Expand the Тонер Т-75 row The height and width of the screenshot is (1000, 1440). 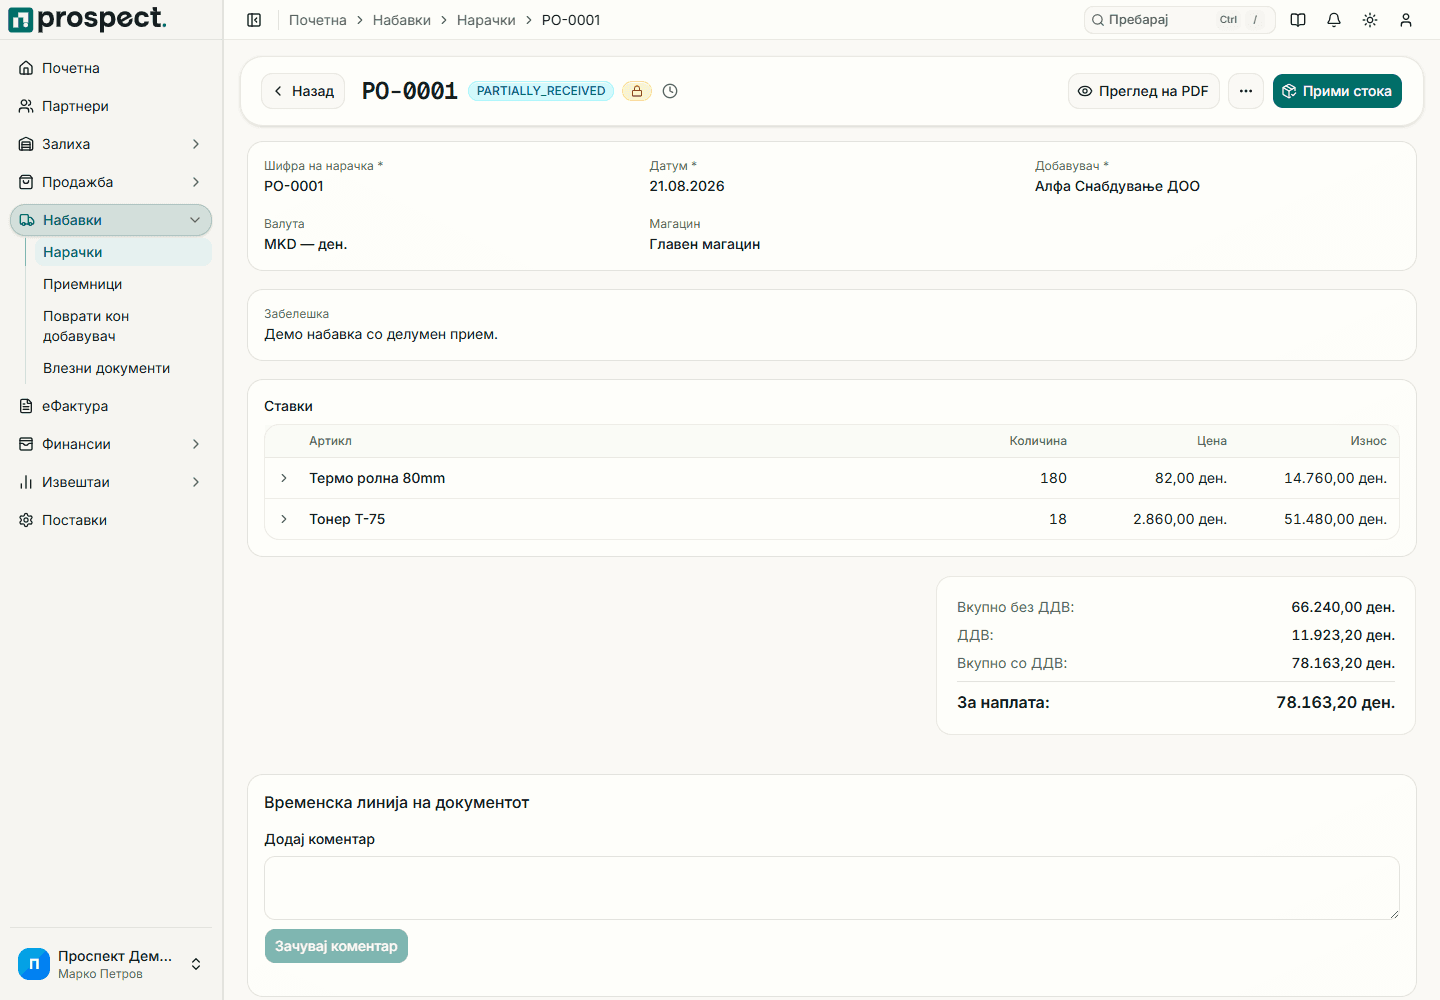pyautogui.click(x=284, y=519)
